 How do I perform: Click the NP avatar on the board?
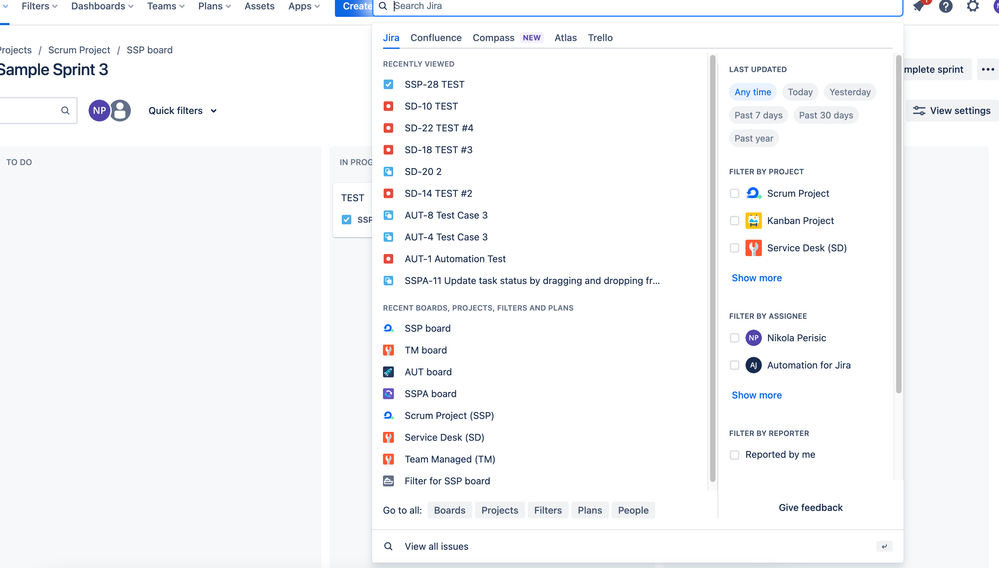pos(99,110)
